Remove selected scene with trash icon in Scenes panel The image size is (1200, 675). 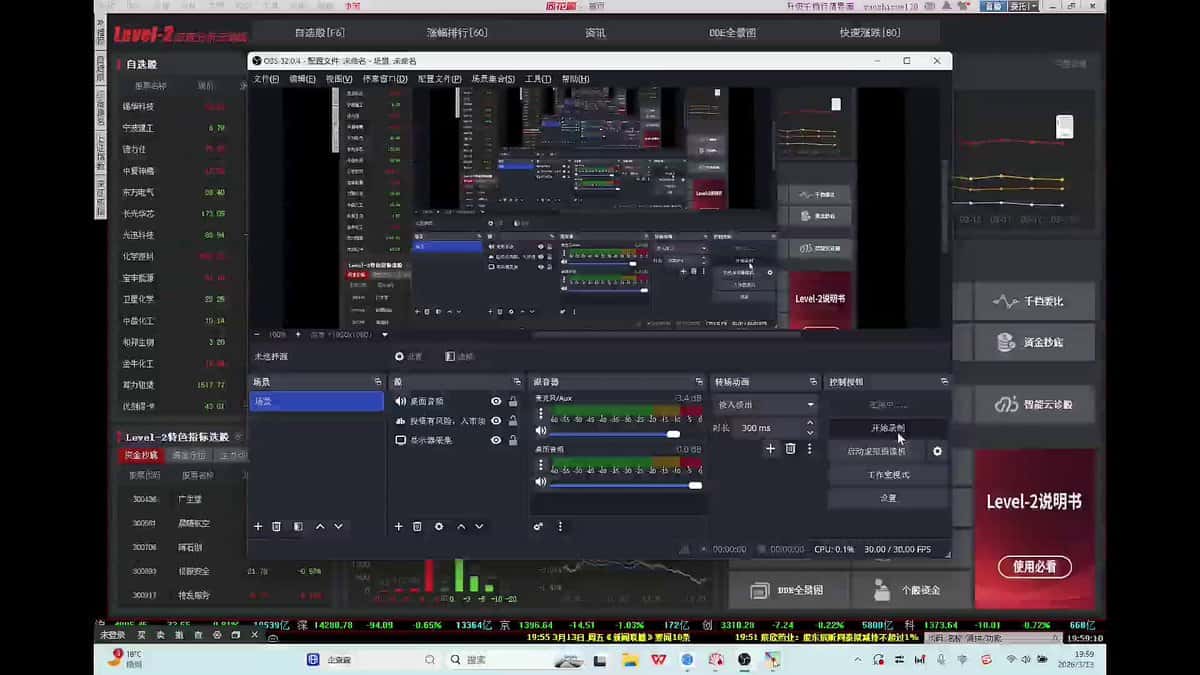click(x=277, y=526)
